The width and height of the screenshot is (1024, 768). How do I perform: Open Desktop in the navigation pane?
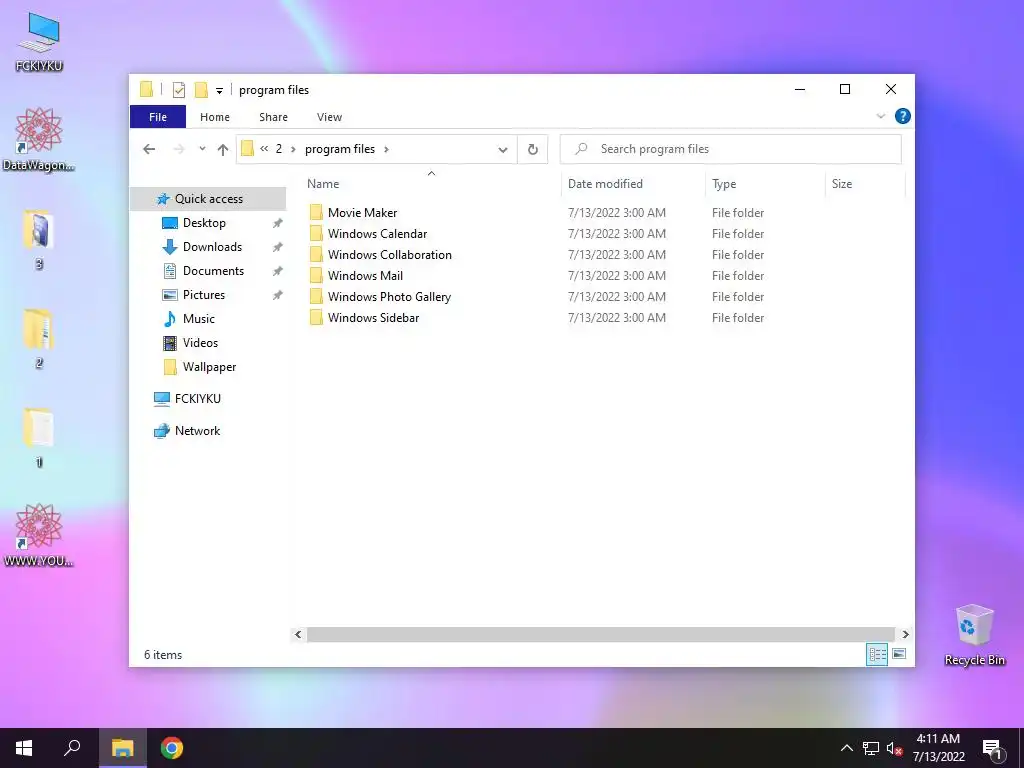tap(204, 223)
